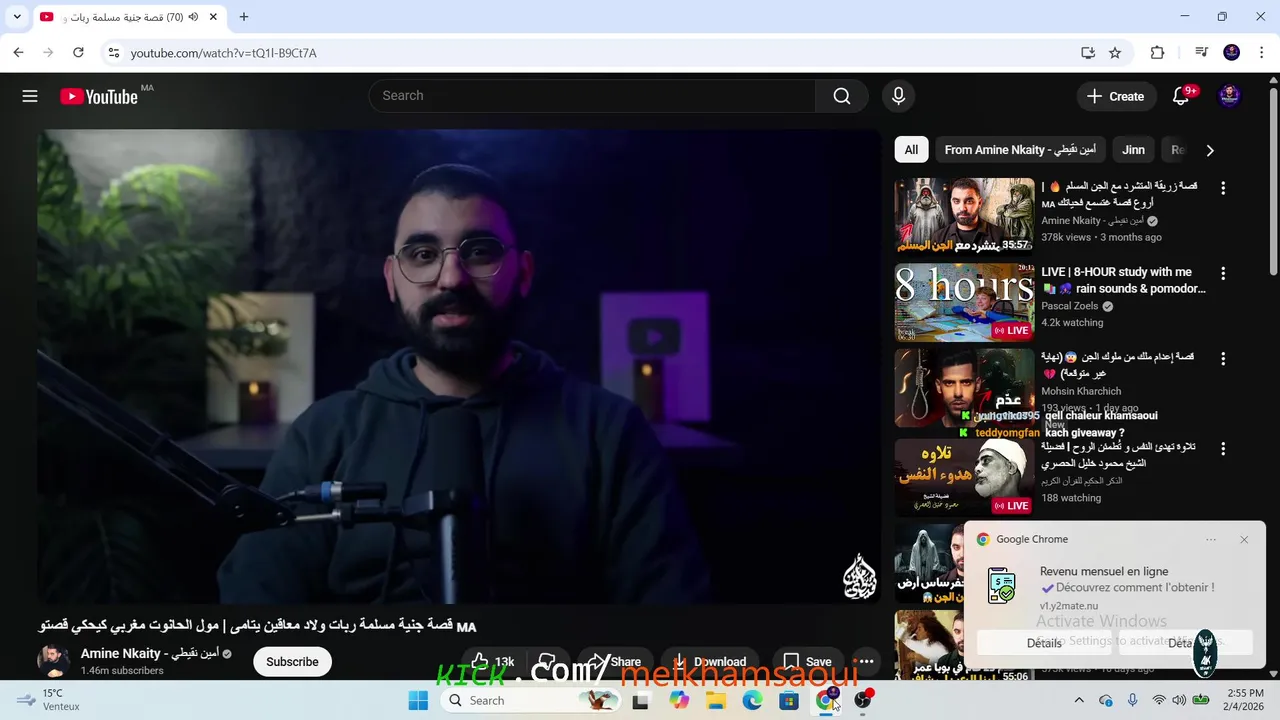The height and width of the screenshot is (720, 1280).
Task: Go back in Chrome browser
Action: 19,53
